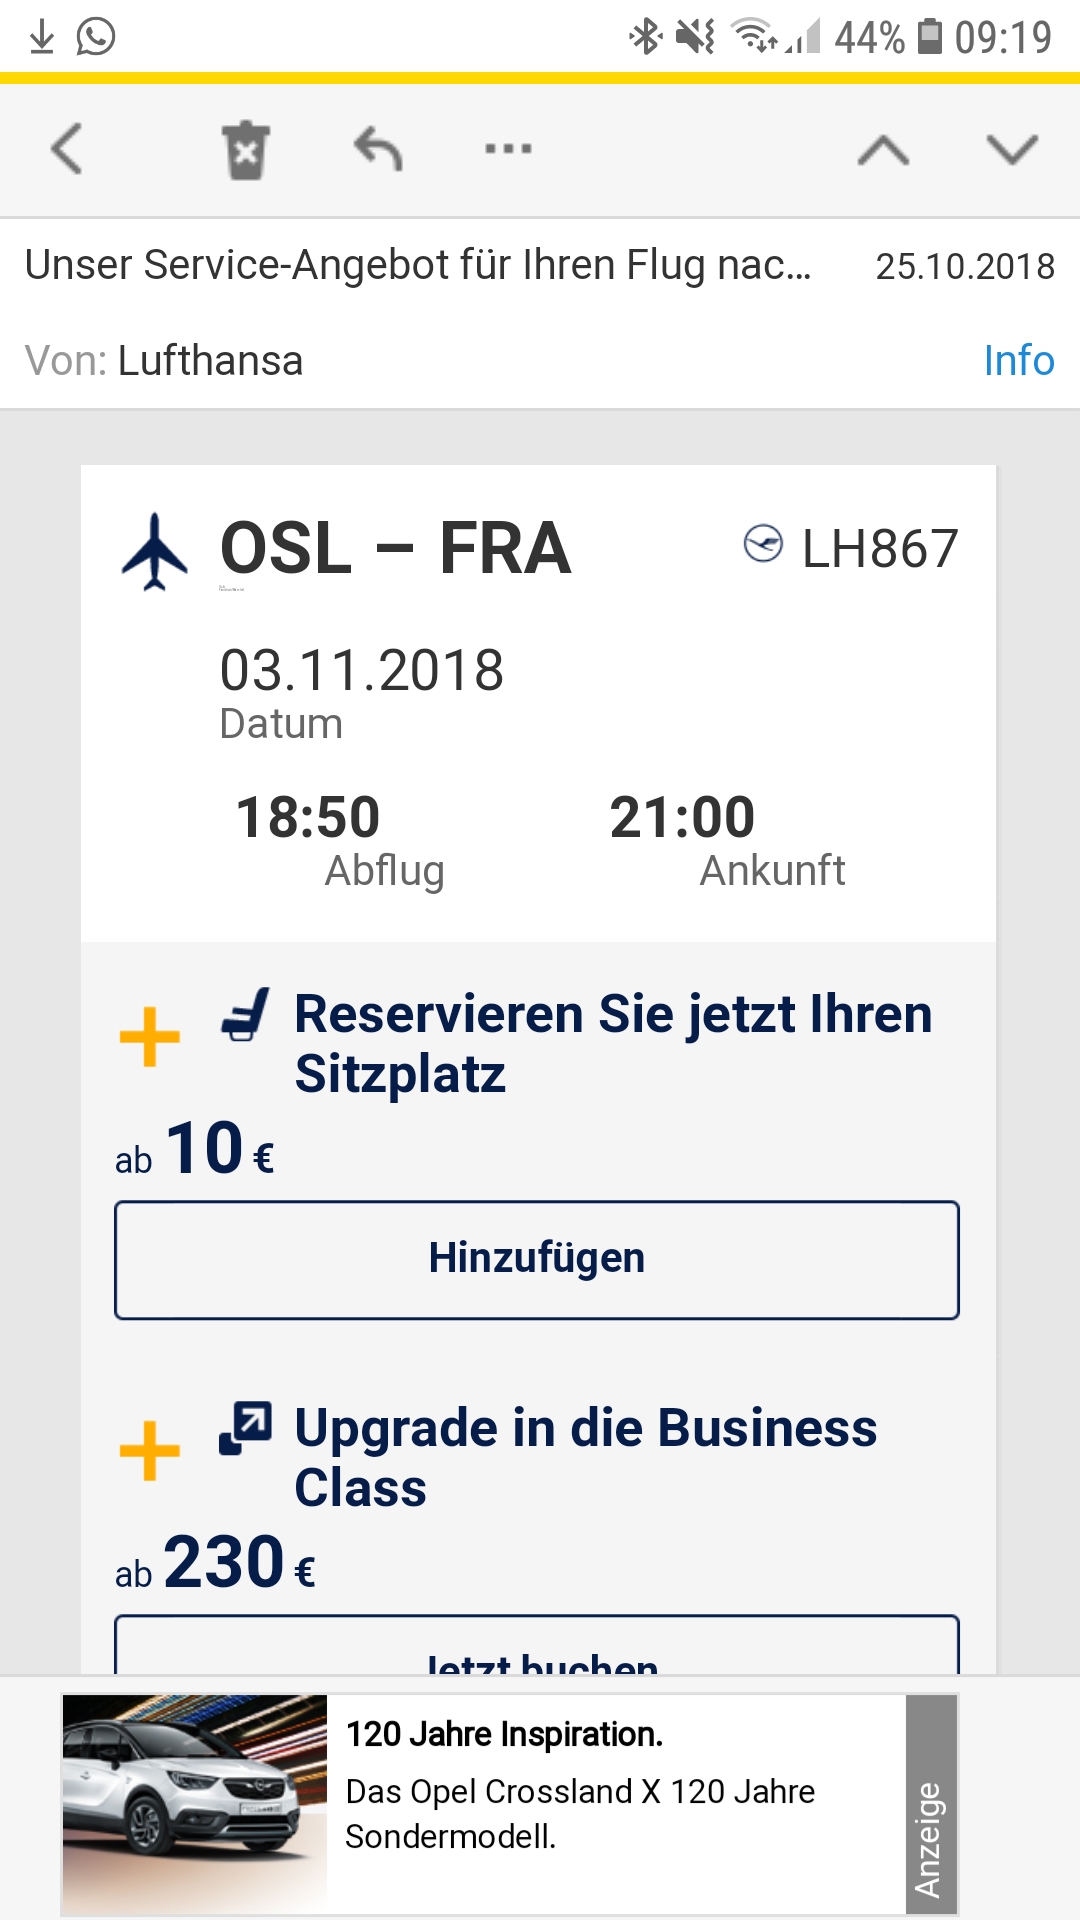This screenshot has width=1080, height=1920.
Task: Tap the reply arrow icon
Action: tap(378, 150)
